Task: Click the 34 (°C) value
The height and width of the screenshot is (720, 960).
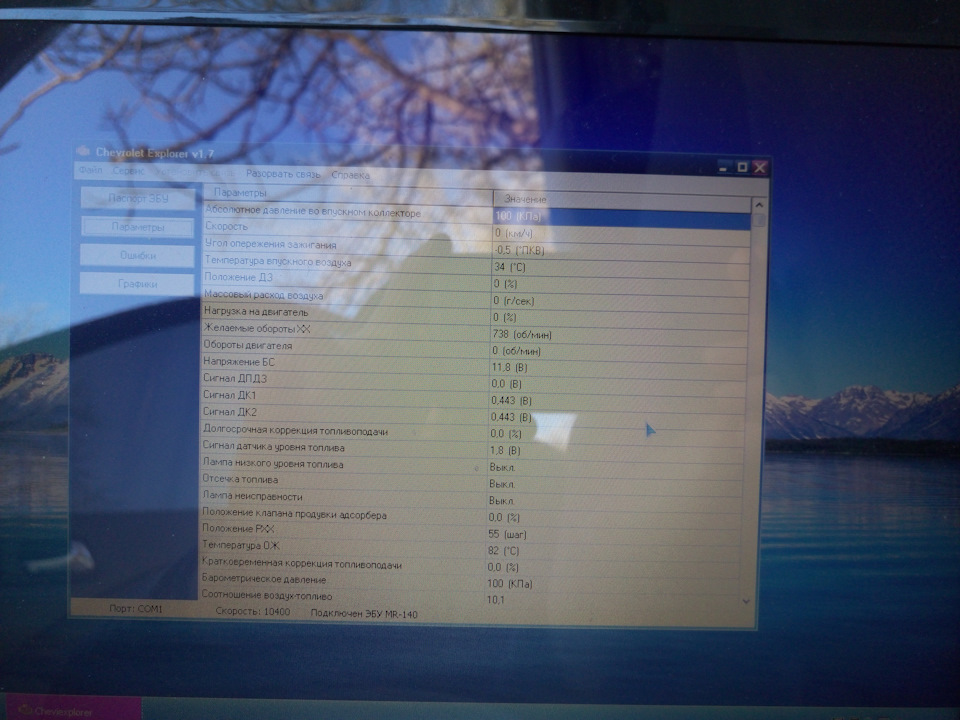Action: click(x=509, y=267)
